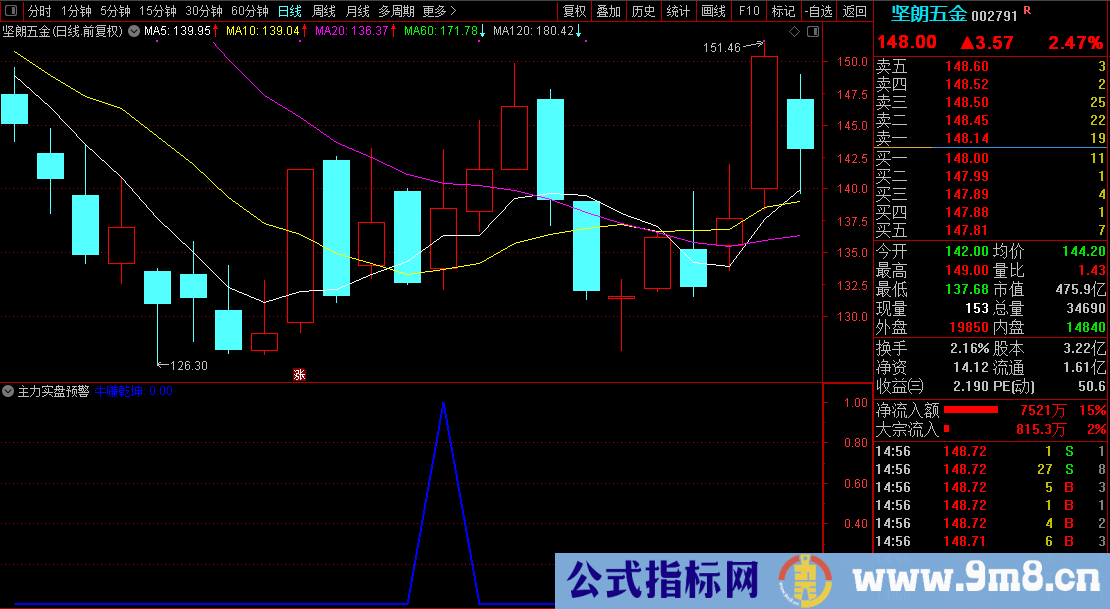Open the 叠加 overlay function
Screen dimensions: 1110x609
click(607, 11)
